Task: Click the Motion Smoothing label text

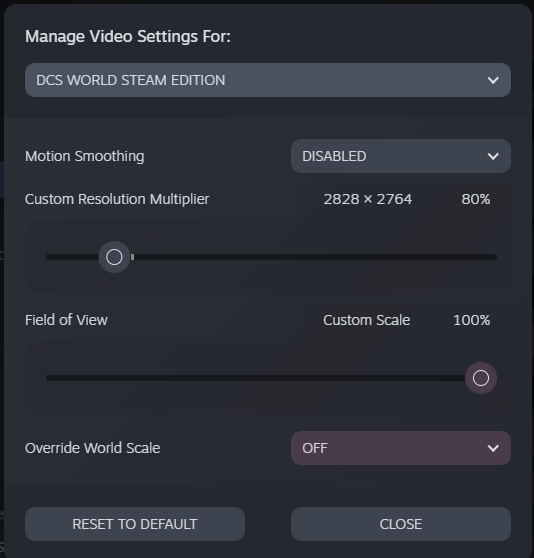Action: pos(85,156)
